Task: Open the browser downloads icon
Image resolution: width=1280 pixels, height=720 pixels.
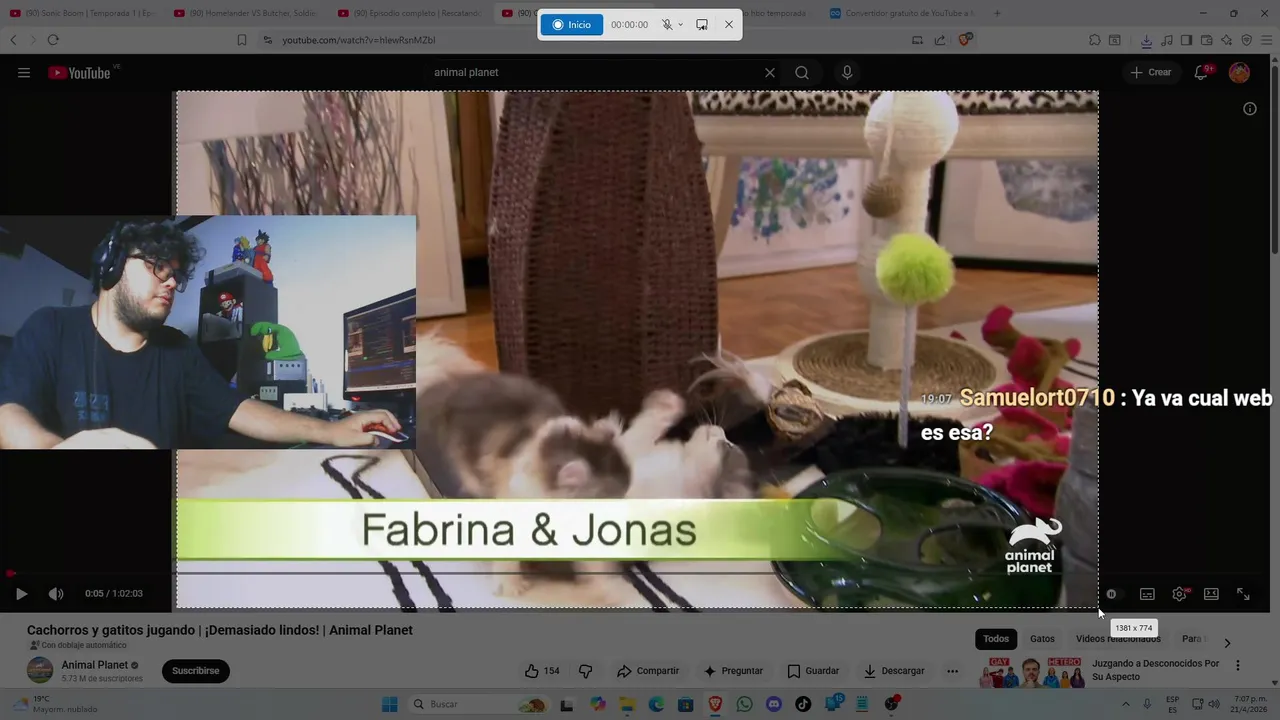Action: click(1146, 40)
